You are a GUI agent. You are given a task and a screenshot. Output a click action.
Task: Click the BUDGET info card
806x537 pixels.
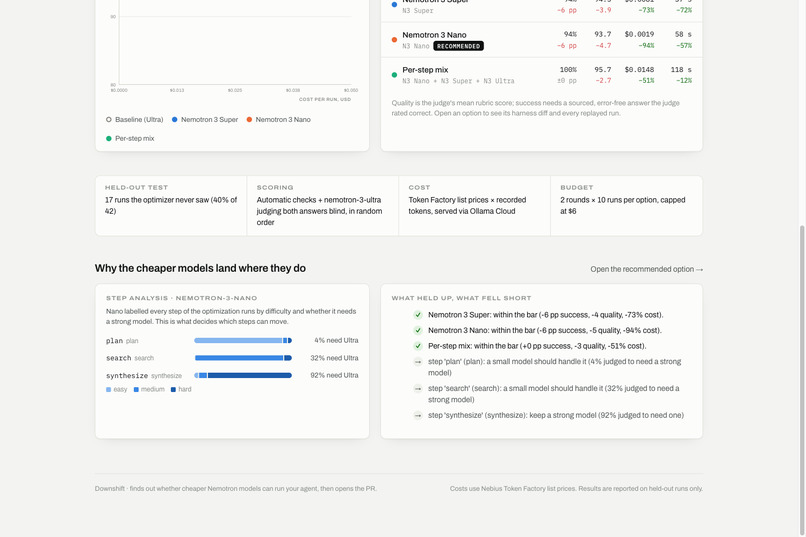626,206
